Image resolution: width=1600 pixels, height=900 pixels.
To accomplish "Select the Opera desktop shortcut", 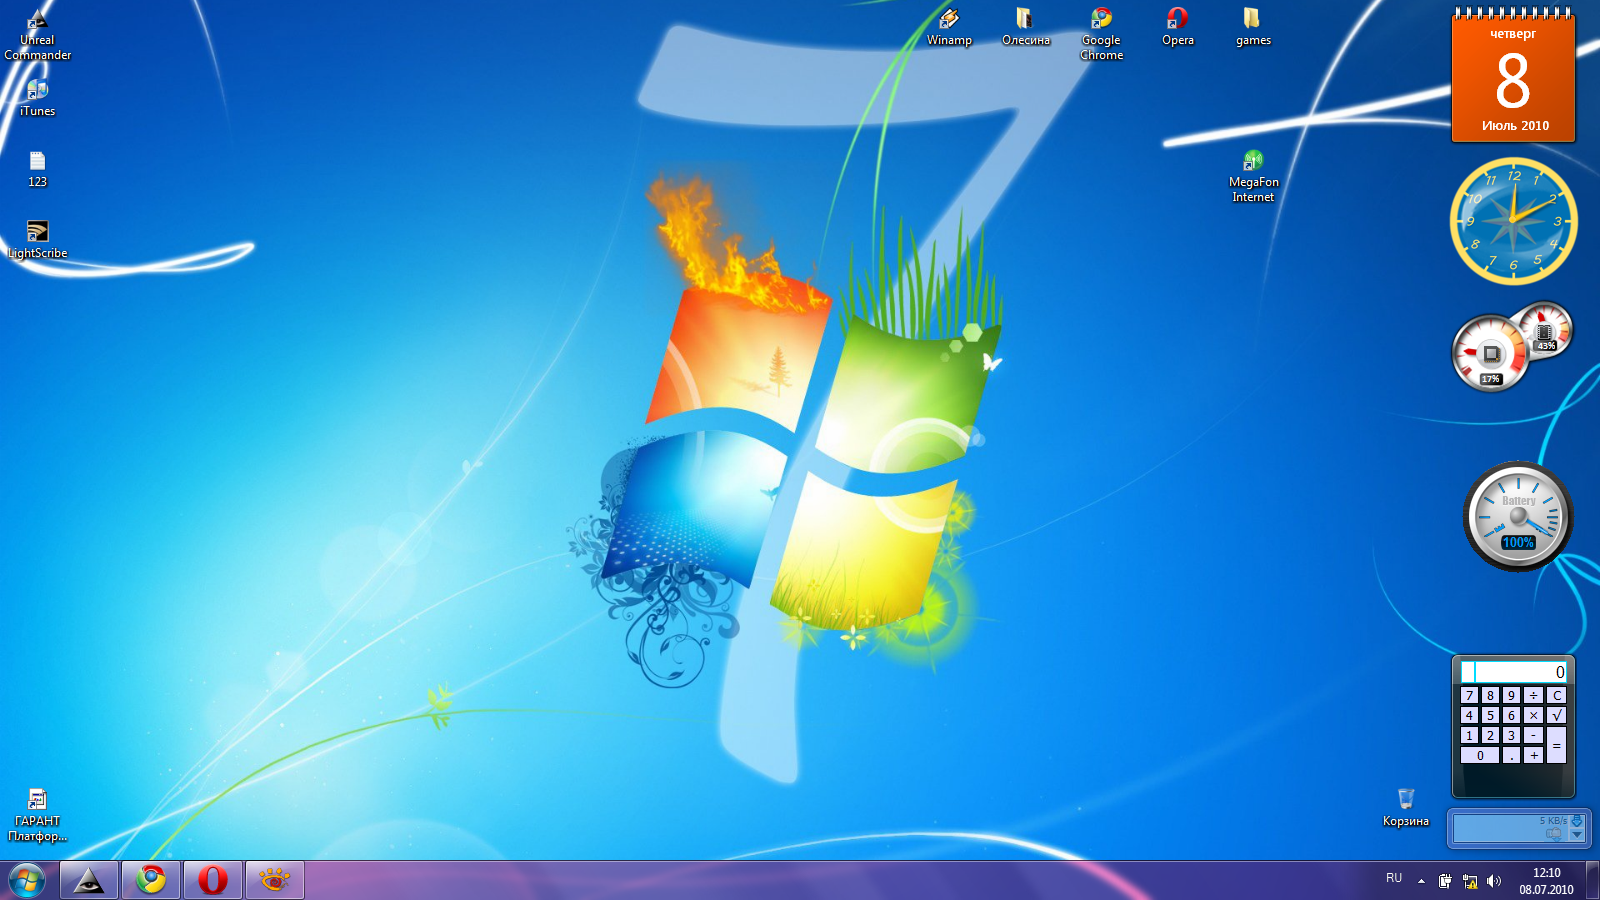I will [x=1177, y=27].
